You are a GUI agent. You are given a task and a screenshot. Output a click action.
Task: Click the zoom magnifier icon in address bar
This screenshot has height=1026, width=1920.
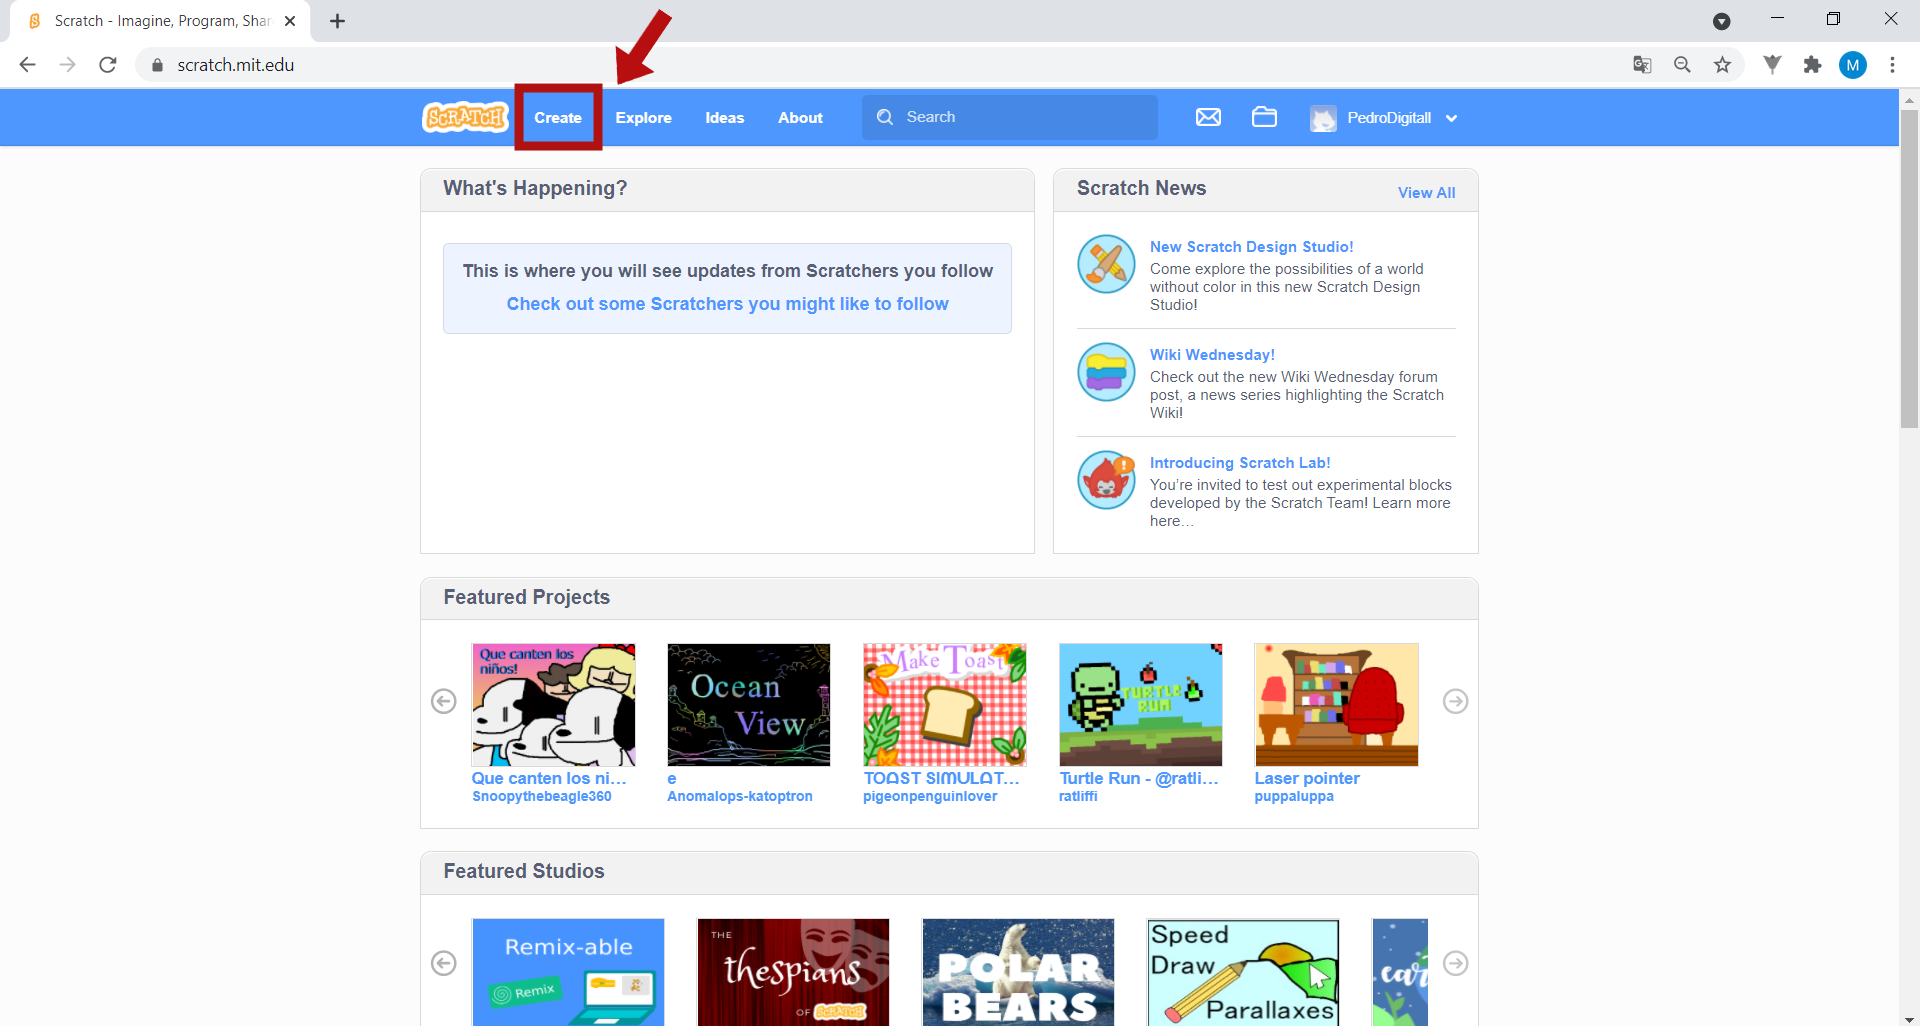point(1682,65)
